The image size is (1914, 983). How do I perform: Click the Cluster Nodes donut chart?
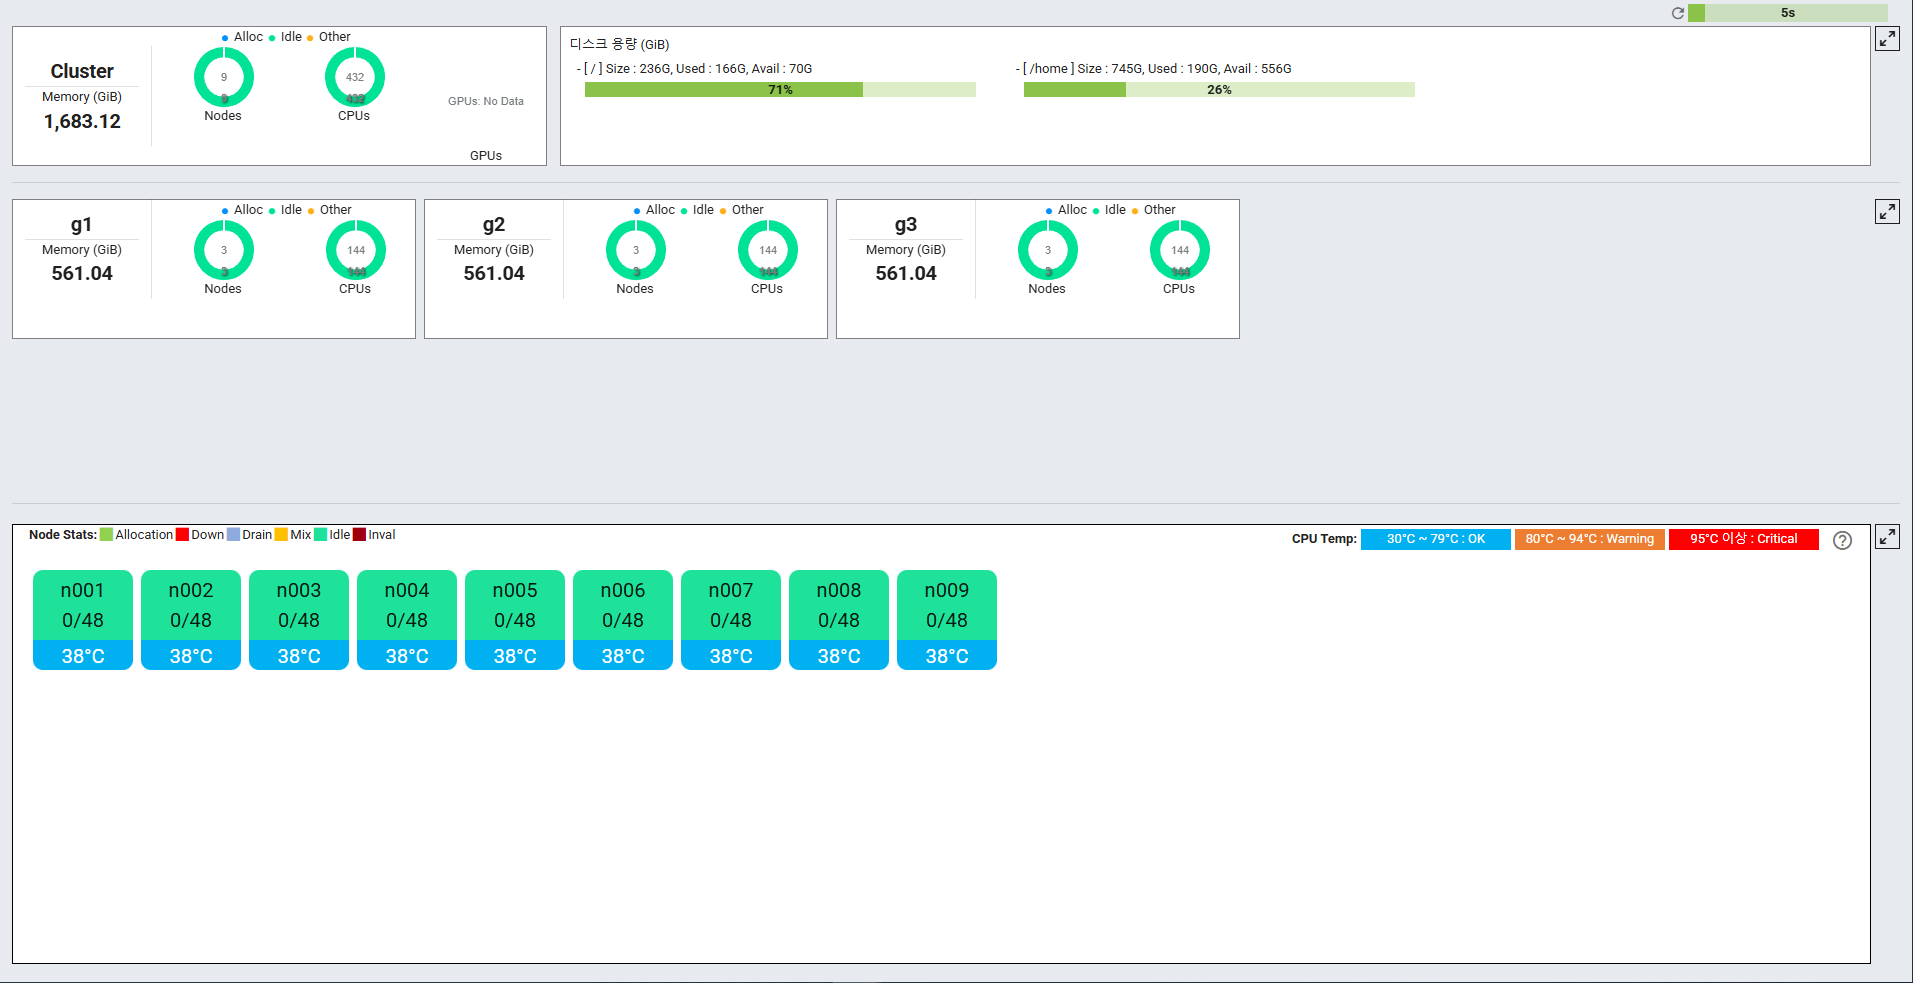click(224, 78)
